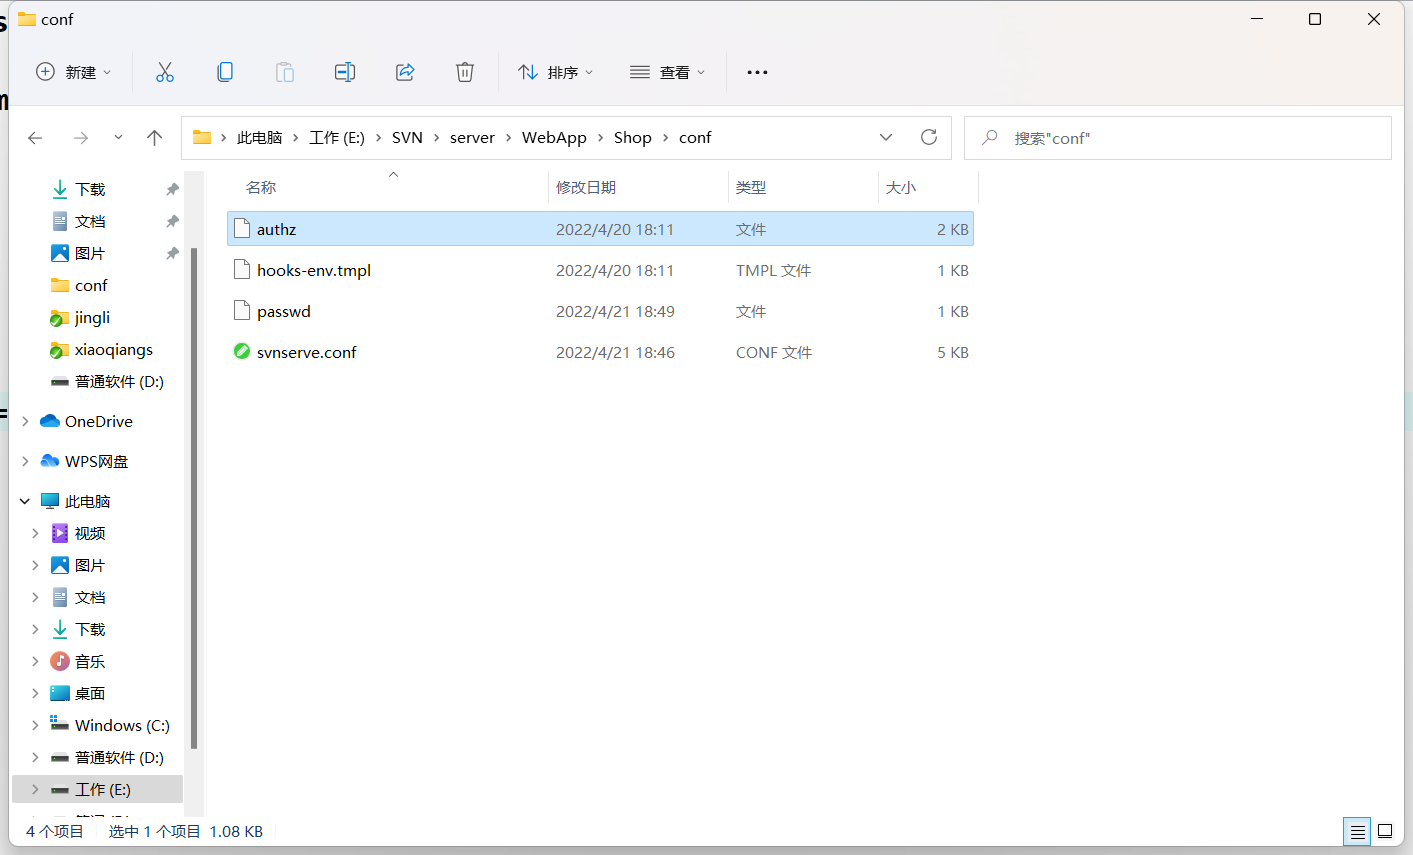This screenshot has width=1413, height=855.
Task: Open the three-dots more options menu
Action: tap(757, 72)
